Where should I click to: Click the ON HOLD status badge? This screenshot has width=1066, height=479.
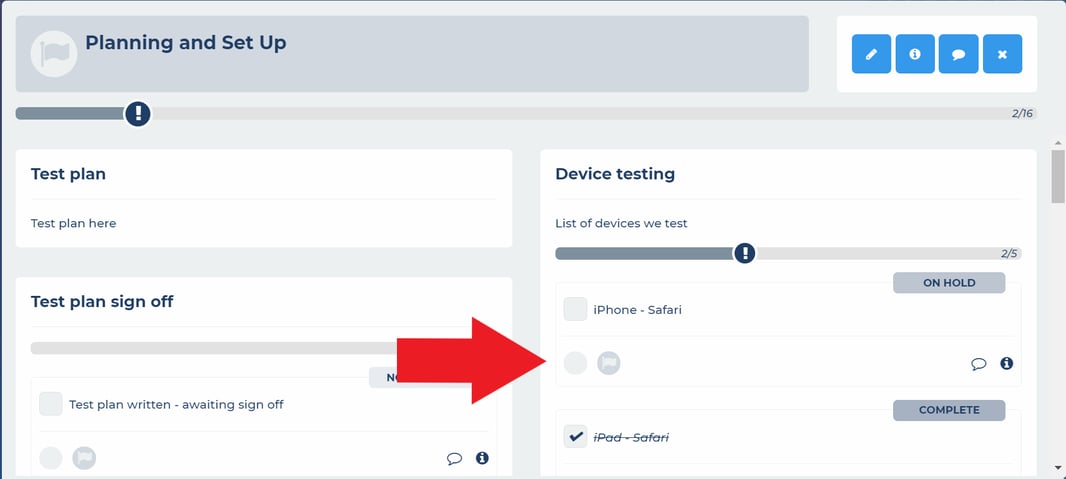coord(948,283)
